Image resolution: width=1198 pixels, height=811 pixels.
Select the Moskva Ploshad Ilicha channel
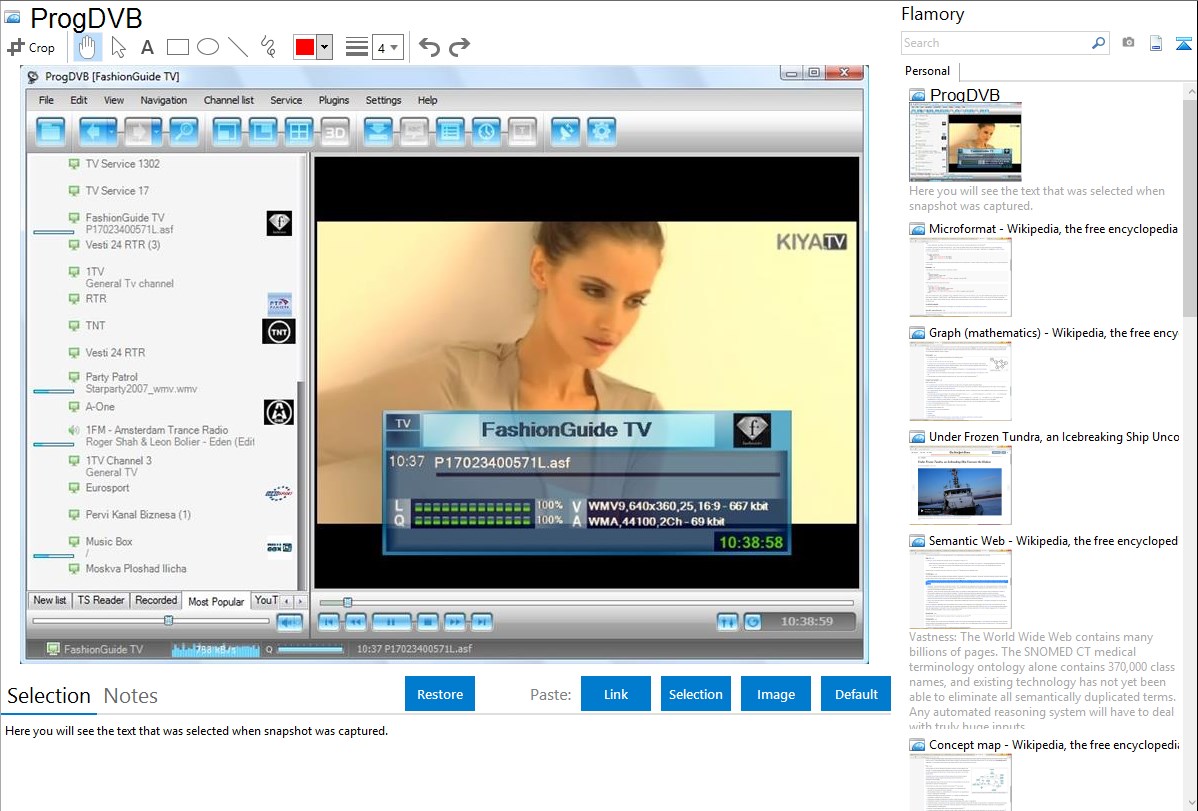pyautogui.click(x=135, y=569)
